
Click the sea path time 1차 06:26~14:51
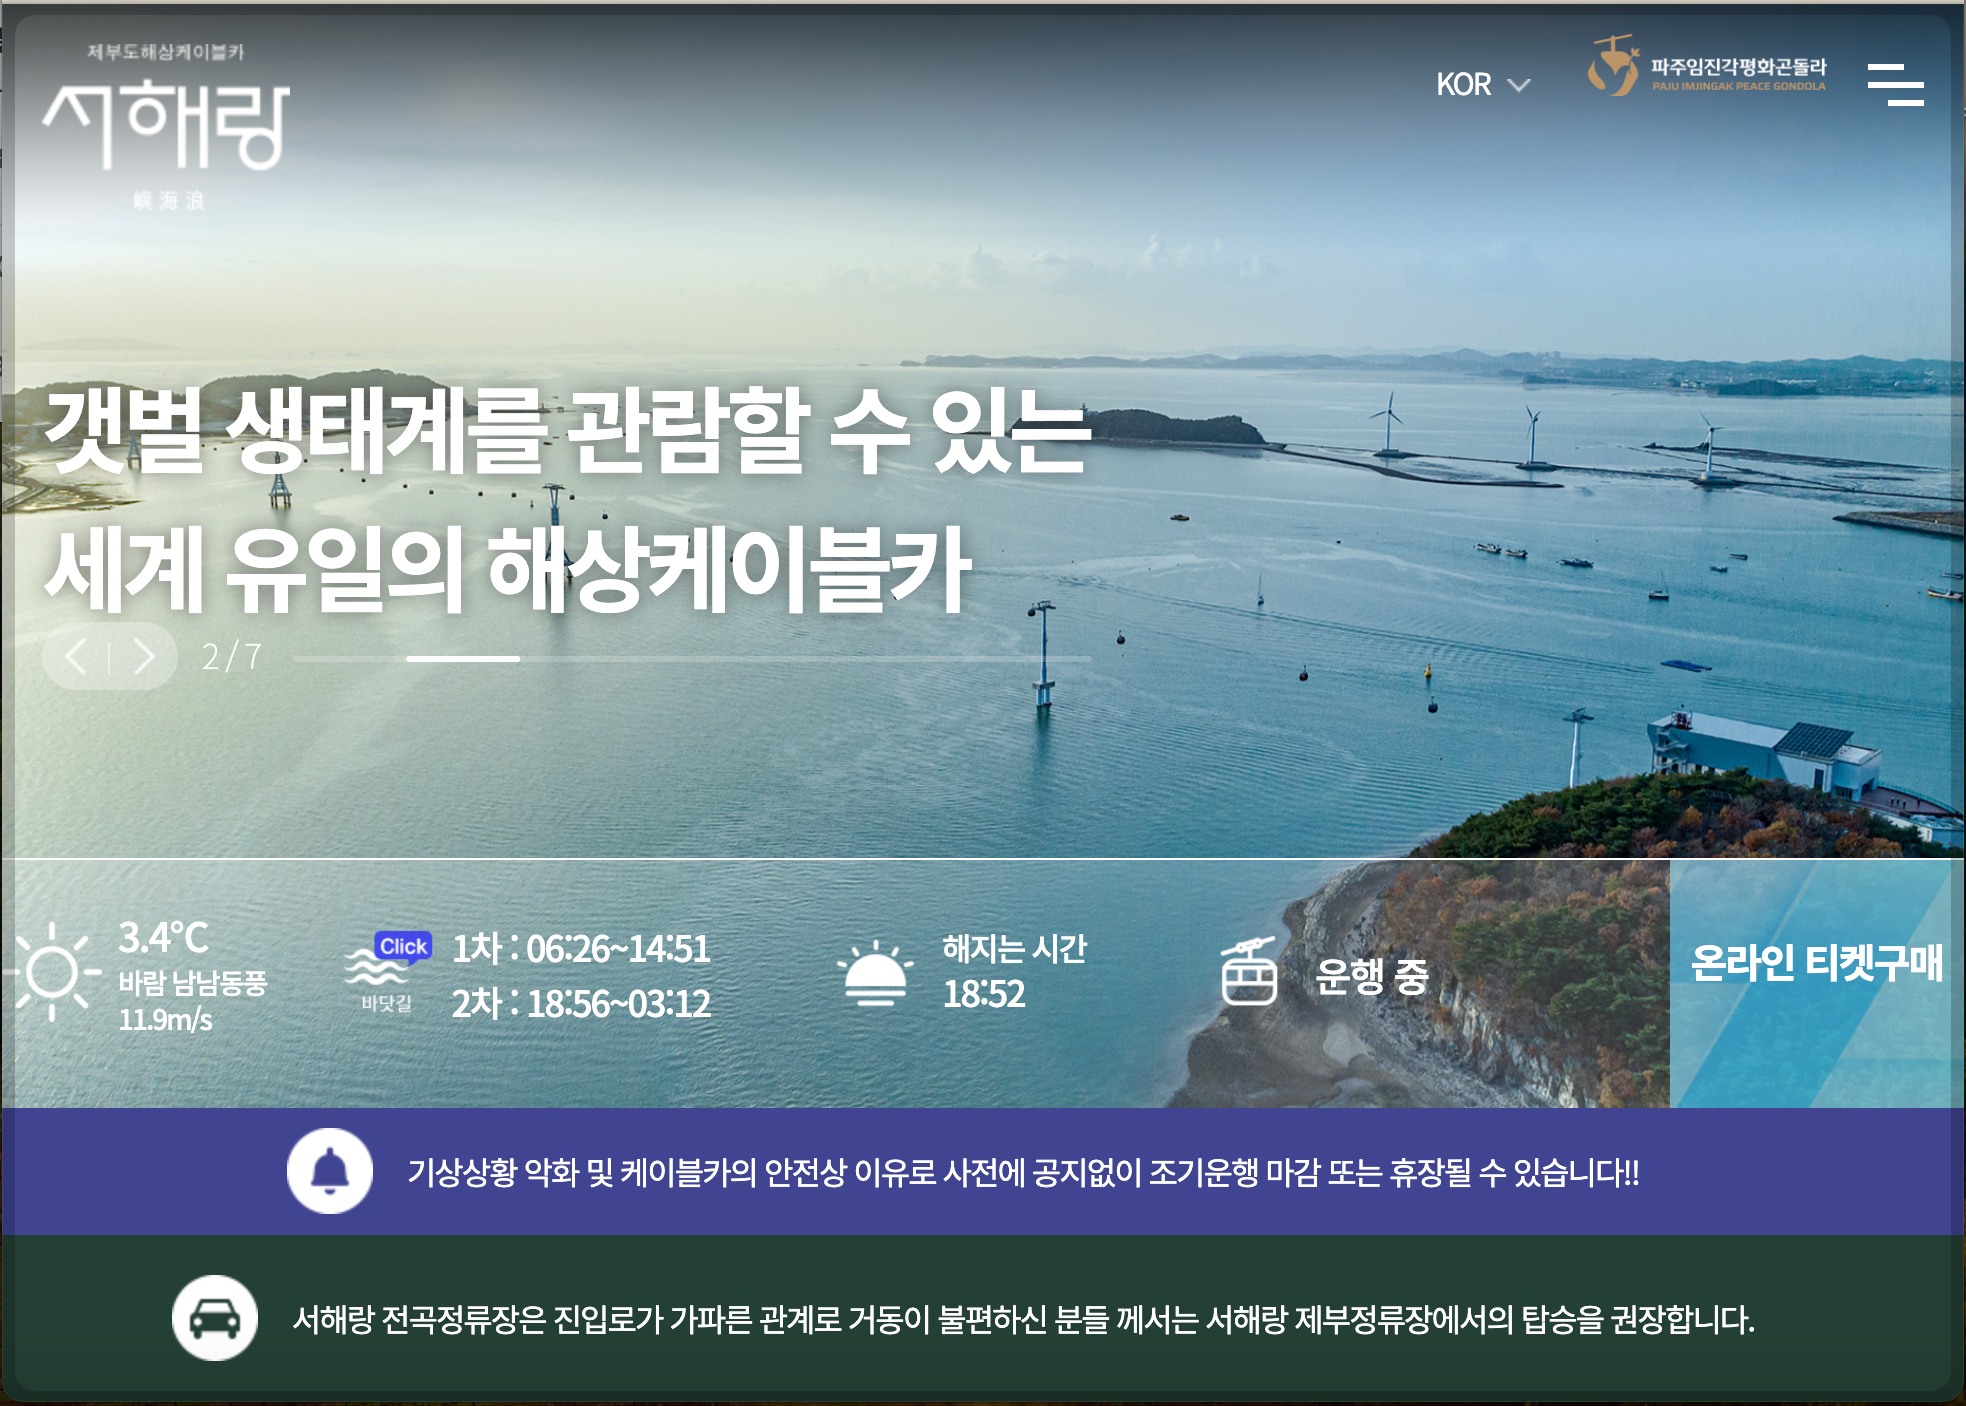(x=581, y=949)
